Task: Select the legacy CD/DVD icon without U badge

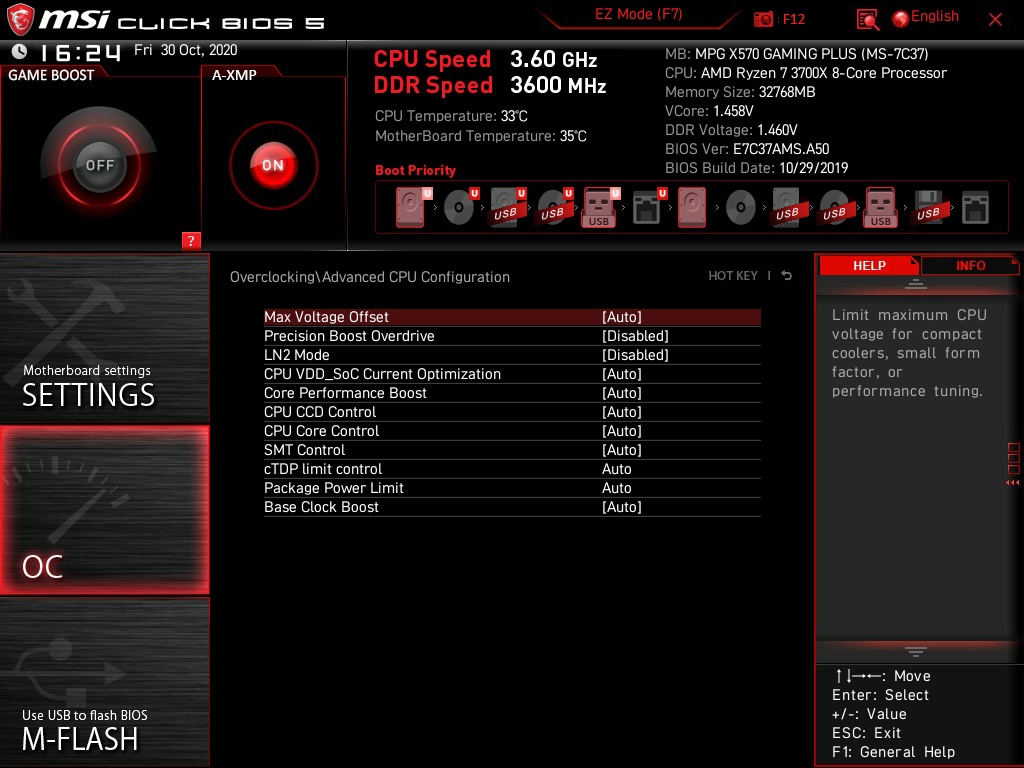Action: tap(741, 208)
